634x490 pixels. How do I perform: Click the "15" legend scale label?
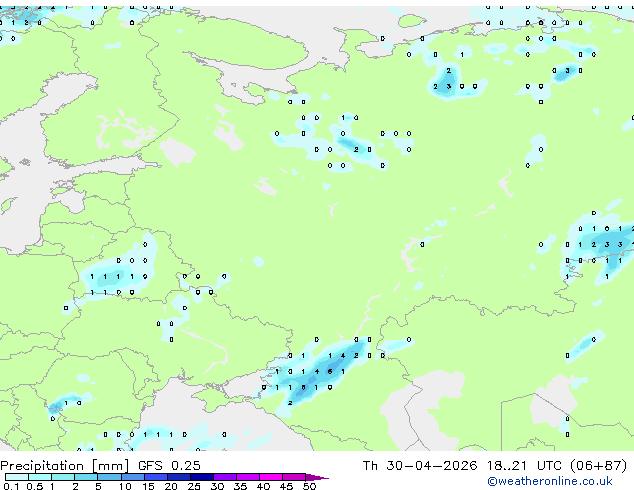point(148,486)
